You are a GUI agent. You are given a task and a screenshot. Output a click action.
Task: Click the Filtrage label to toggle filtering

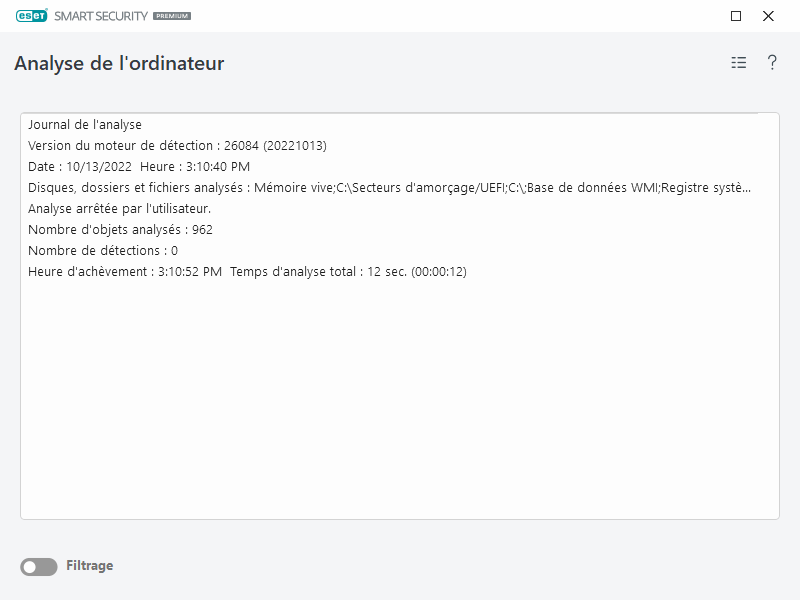point(91,566)
